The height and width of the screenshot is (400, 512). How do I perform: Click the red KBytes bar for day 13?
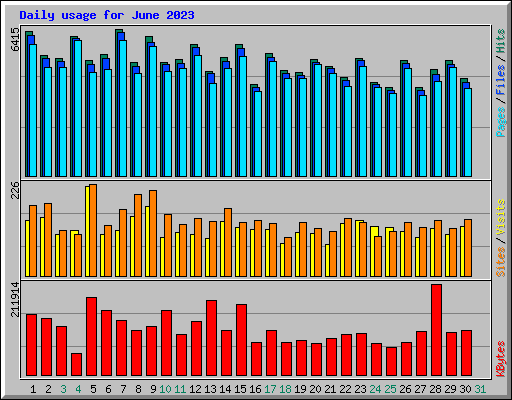tap(211, 338)
